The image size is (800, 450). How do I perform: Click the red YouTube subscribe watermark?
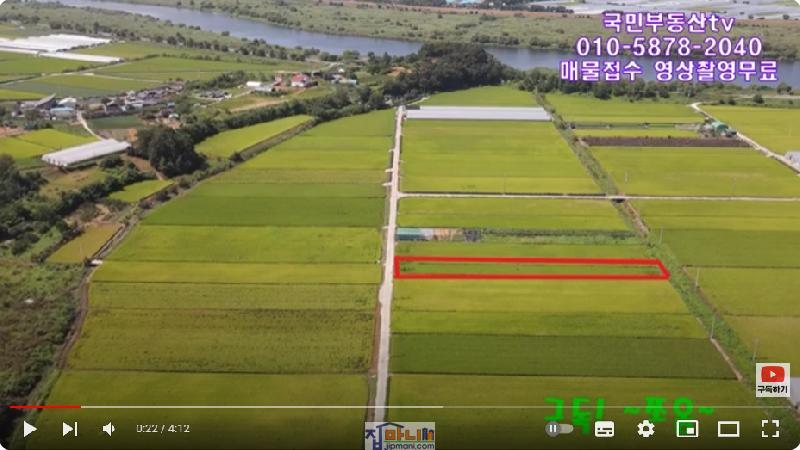[x=772, y=380]
